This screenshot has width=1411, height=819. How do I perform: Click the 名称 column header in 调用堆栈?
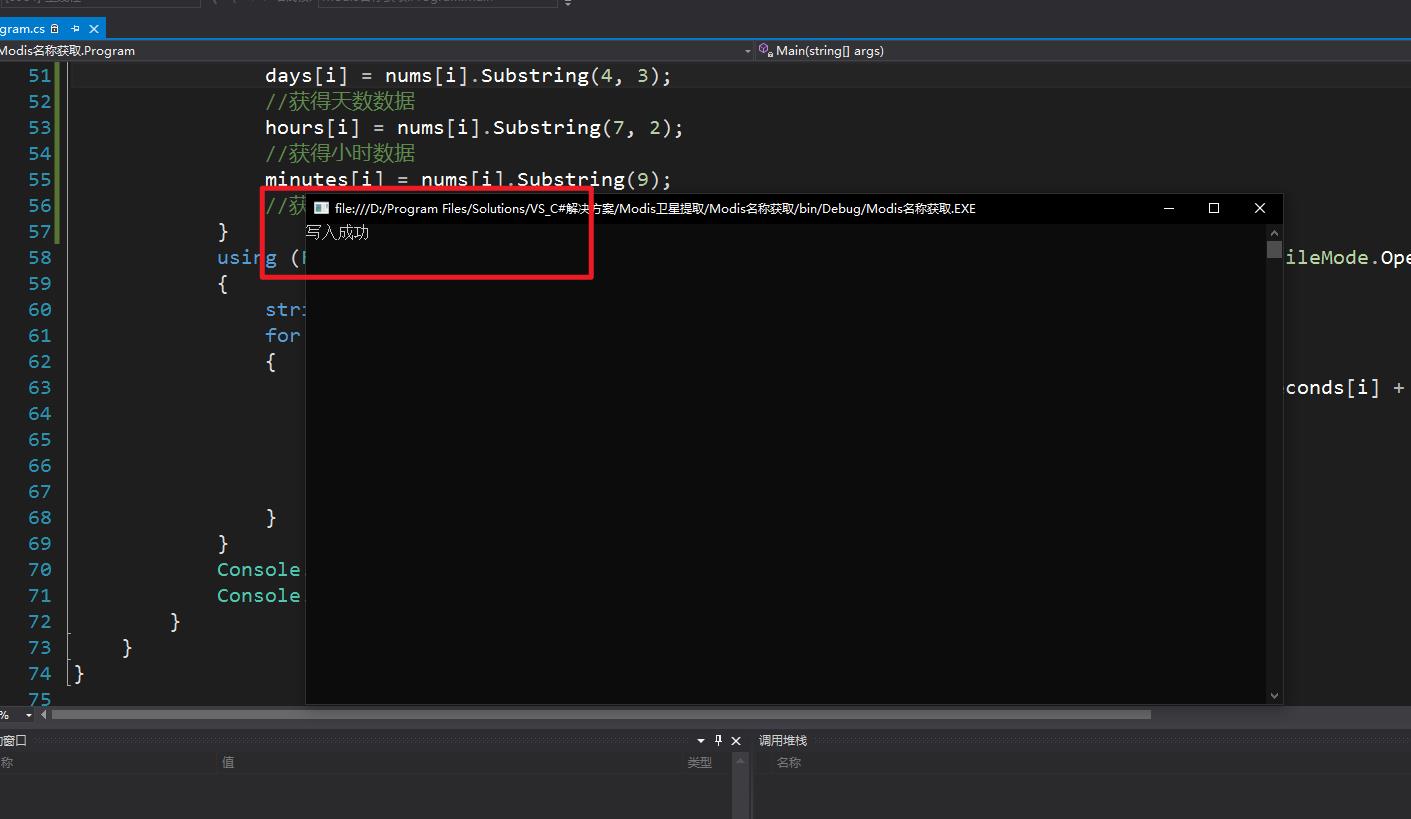(789, 762)
